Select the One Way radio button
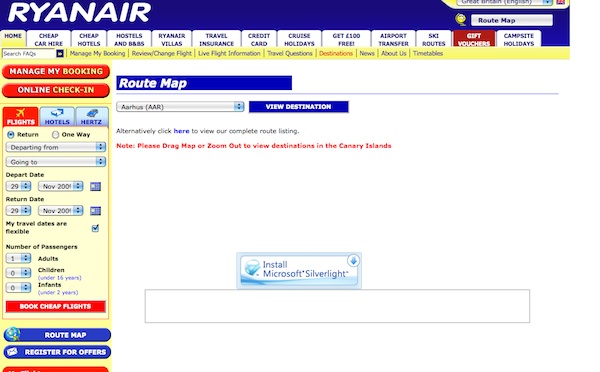600x372 pixels. (55, 134)
